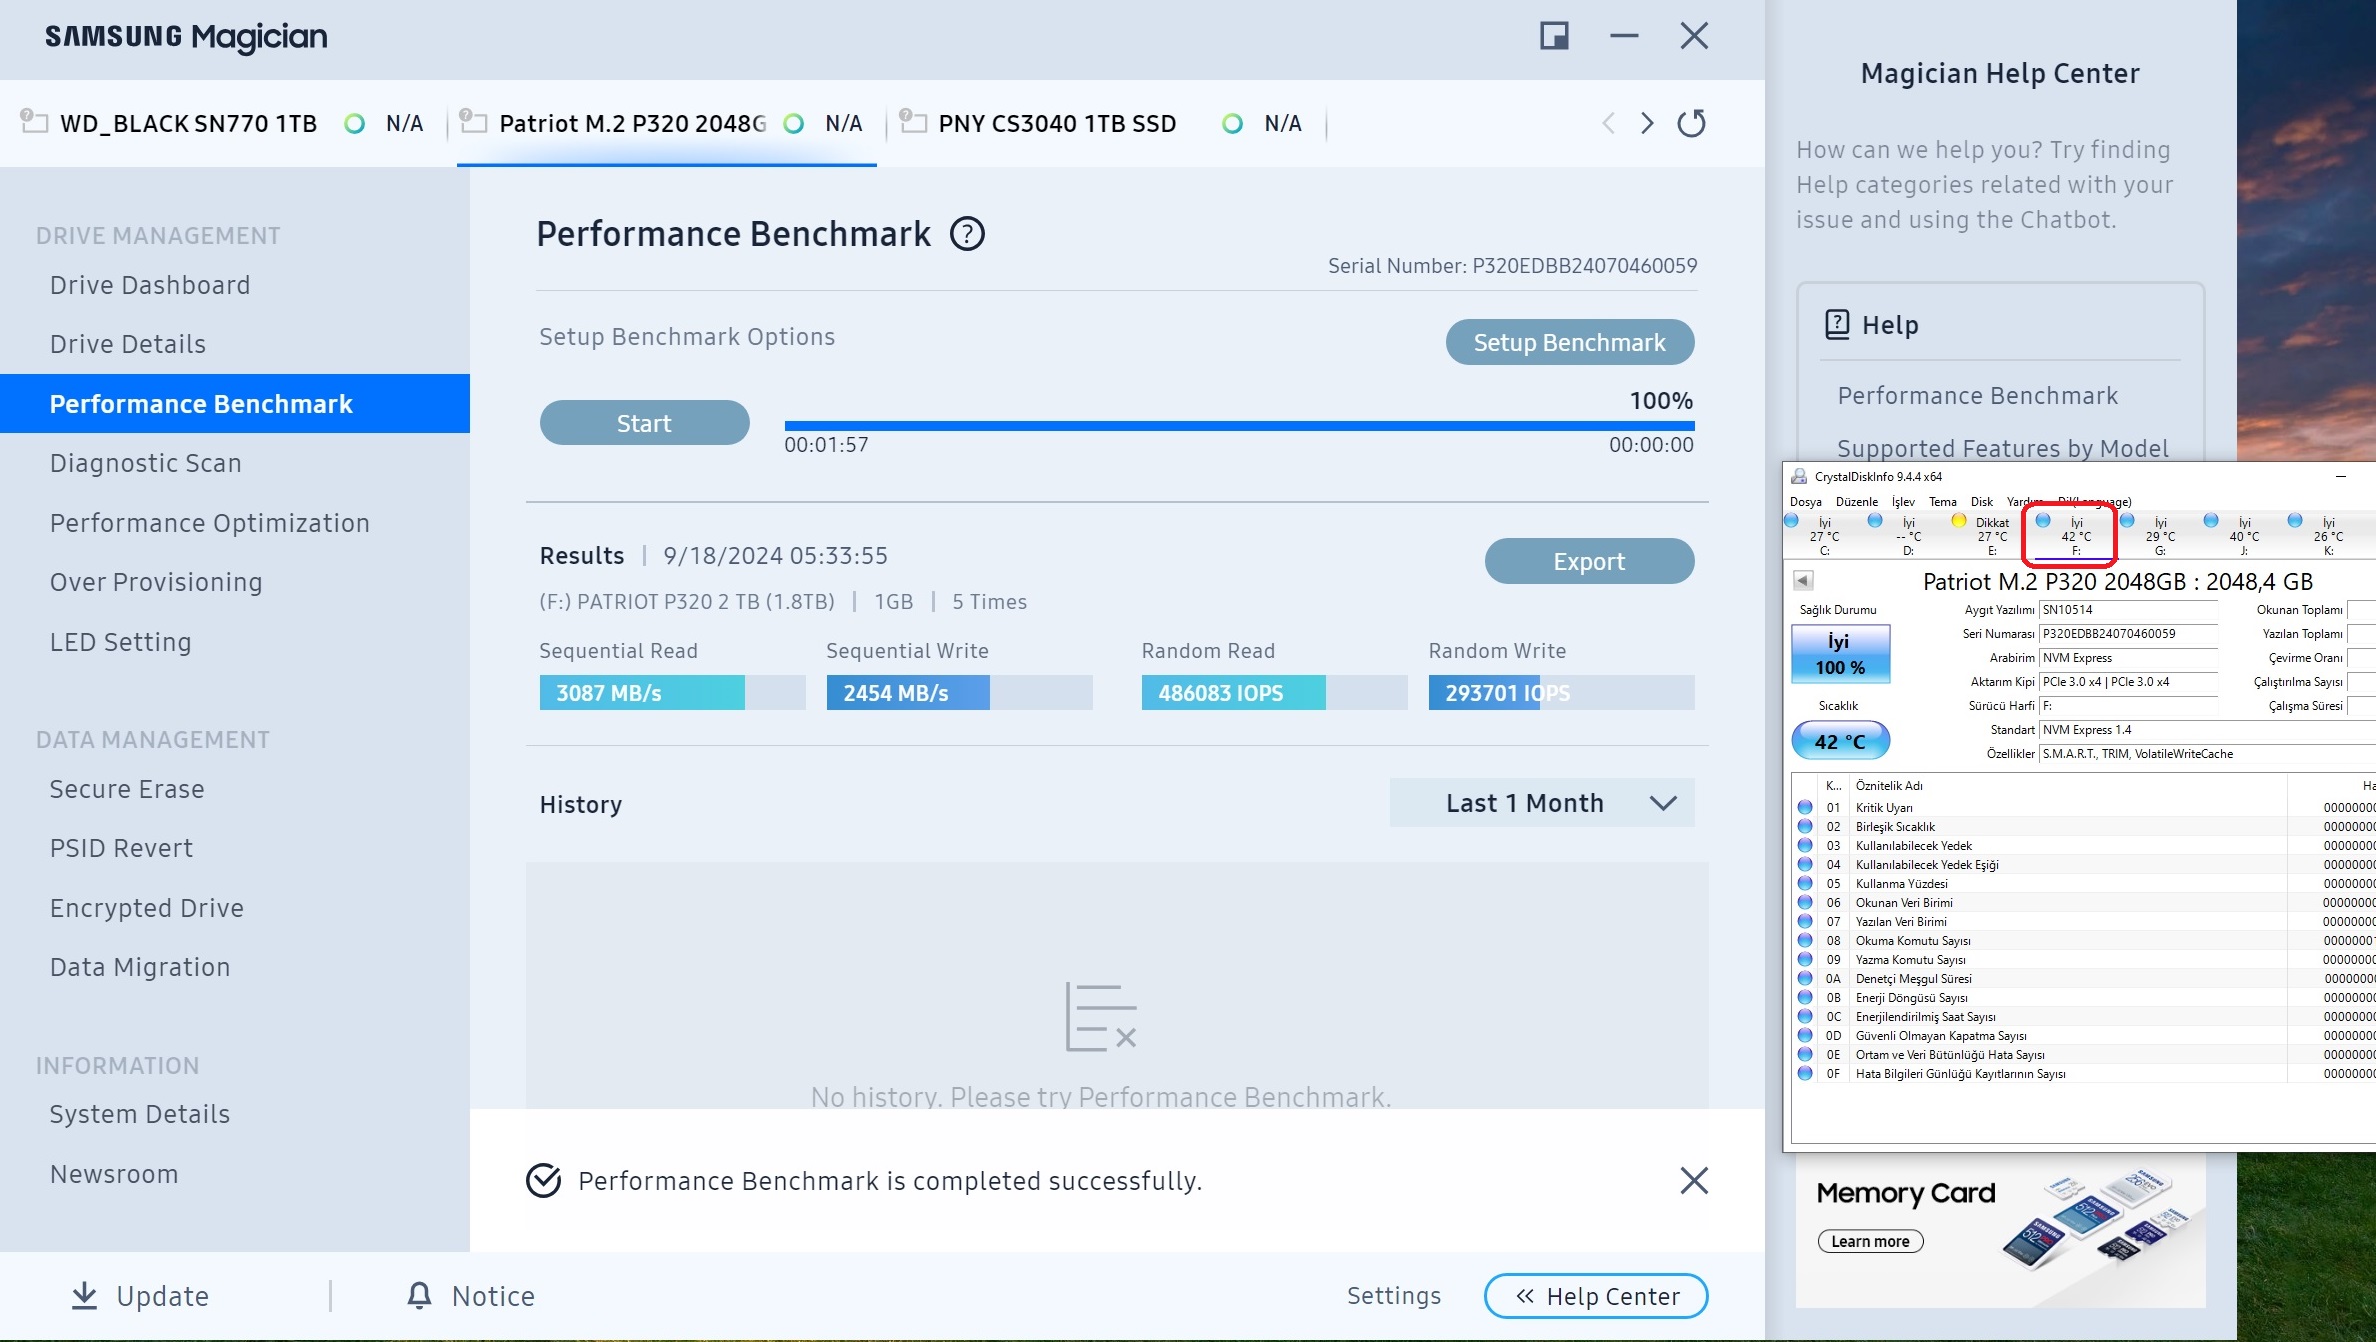Screen dimensions: 2376x1342
Task: Click the Notice bell icon
Action: (x=419, y=1295)
